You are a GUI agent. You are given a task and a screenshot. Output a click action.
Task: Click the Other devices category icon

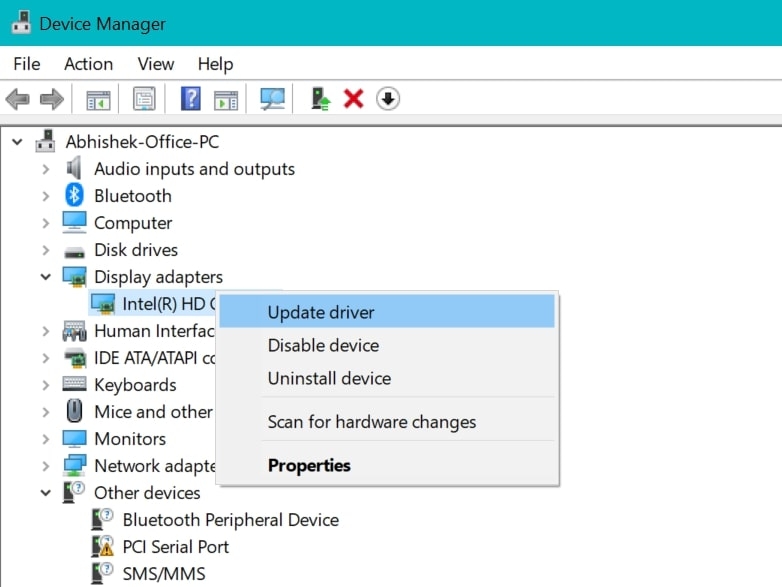click(x=74, y=492)
